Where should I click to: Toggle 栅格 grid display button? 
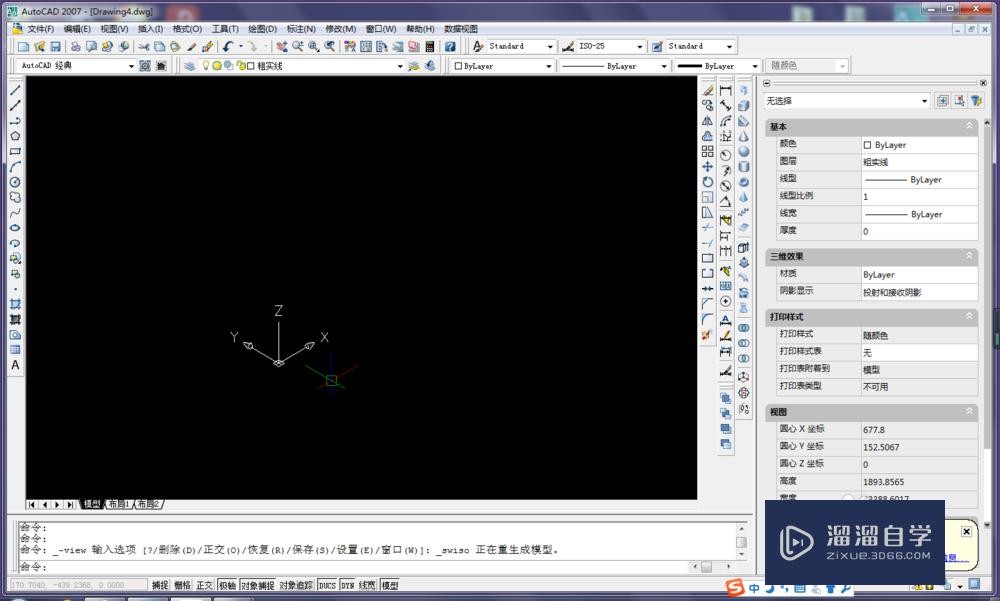(x=182, y=585)
